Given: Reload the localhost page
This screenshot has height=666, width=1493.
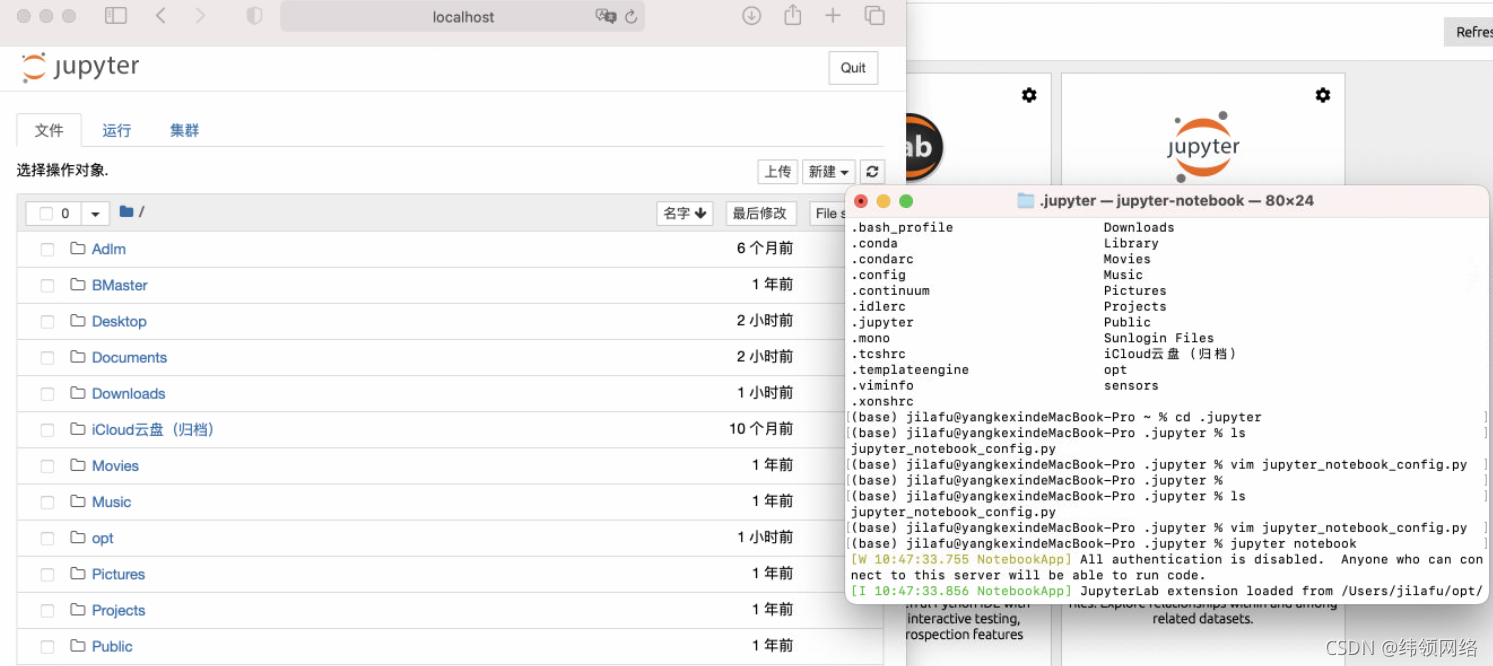Looking at the screenshot, I should (631, 17).
